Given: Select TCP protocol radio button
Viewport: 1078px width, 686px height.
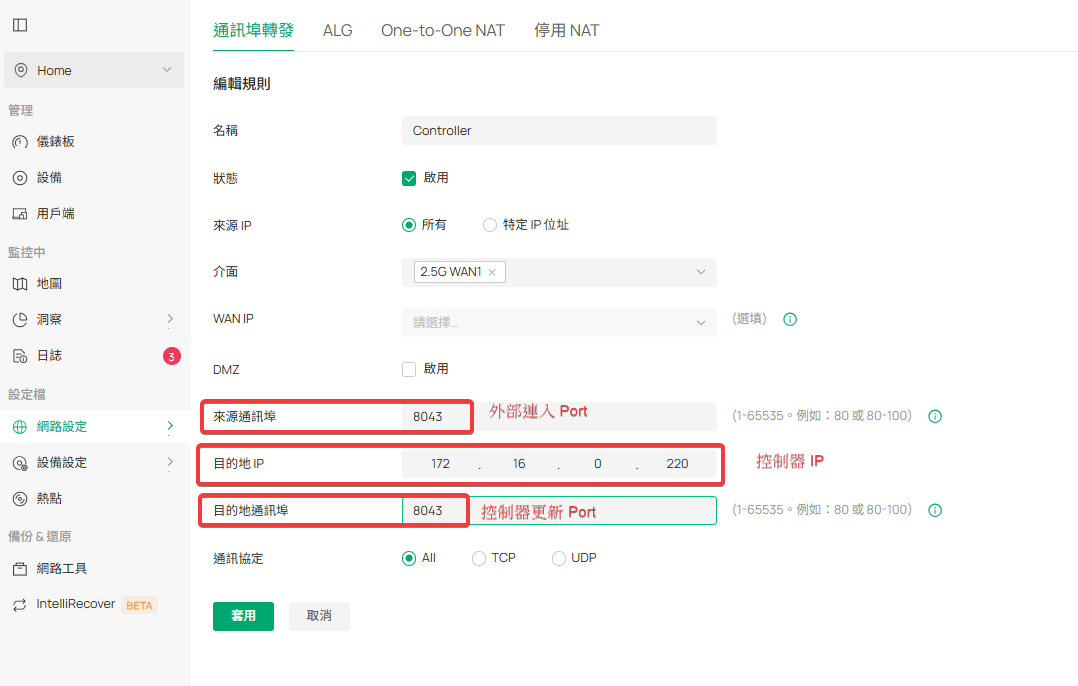Looking at the screenshot, I should (479, 558).
